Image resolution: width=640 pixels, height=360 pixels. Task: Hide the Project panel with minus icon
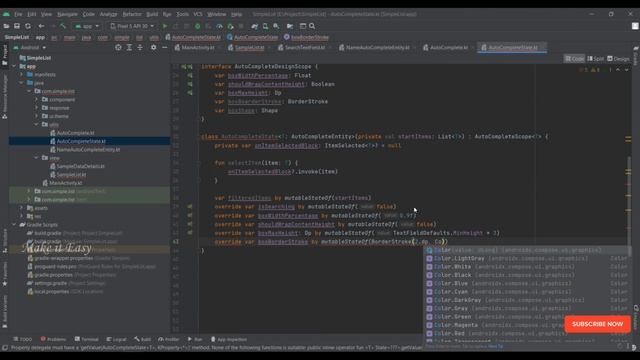click(164, 47)
